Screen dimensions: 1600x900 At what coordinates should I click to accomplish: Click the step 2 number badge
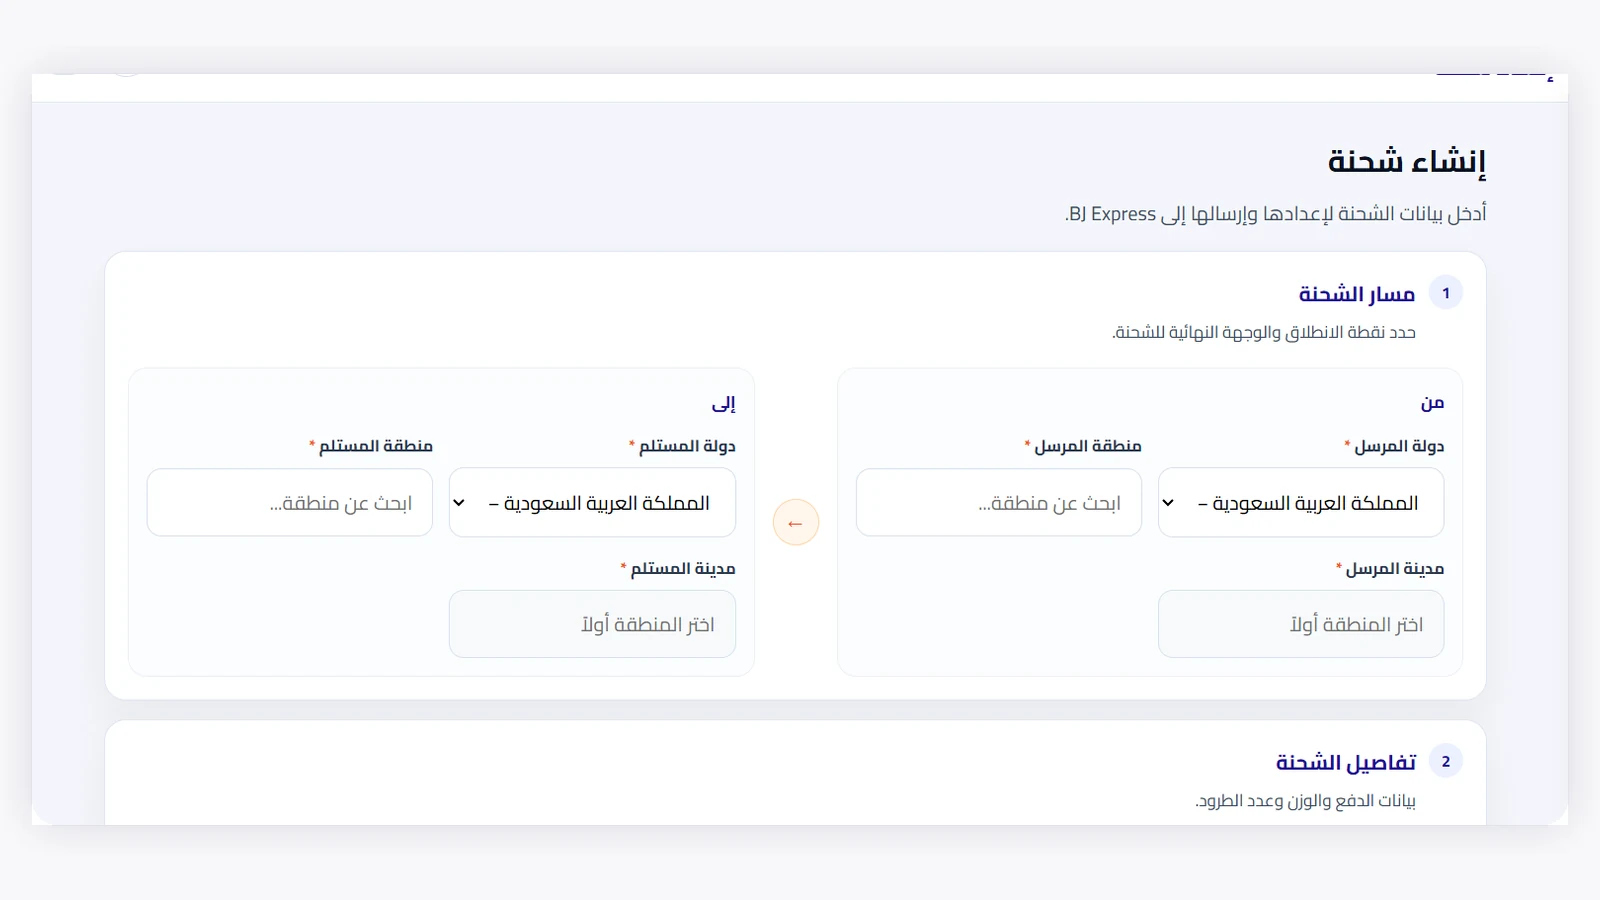point(1446,761)
